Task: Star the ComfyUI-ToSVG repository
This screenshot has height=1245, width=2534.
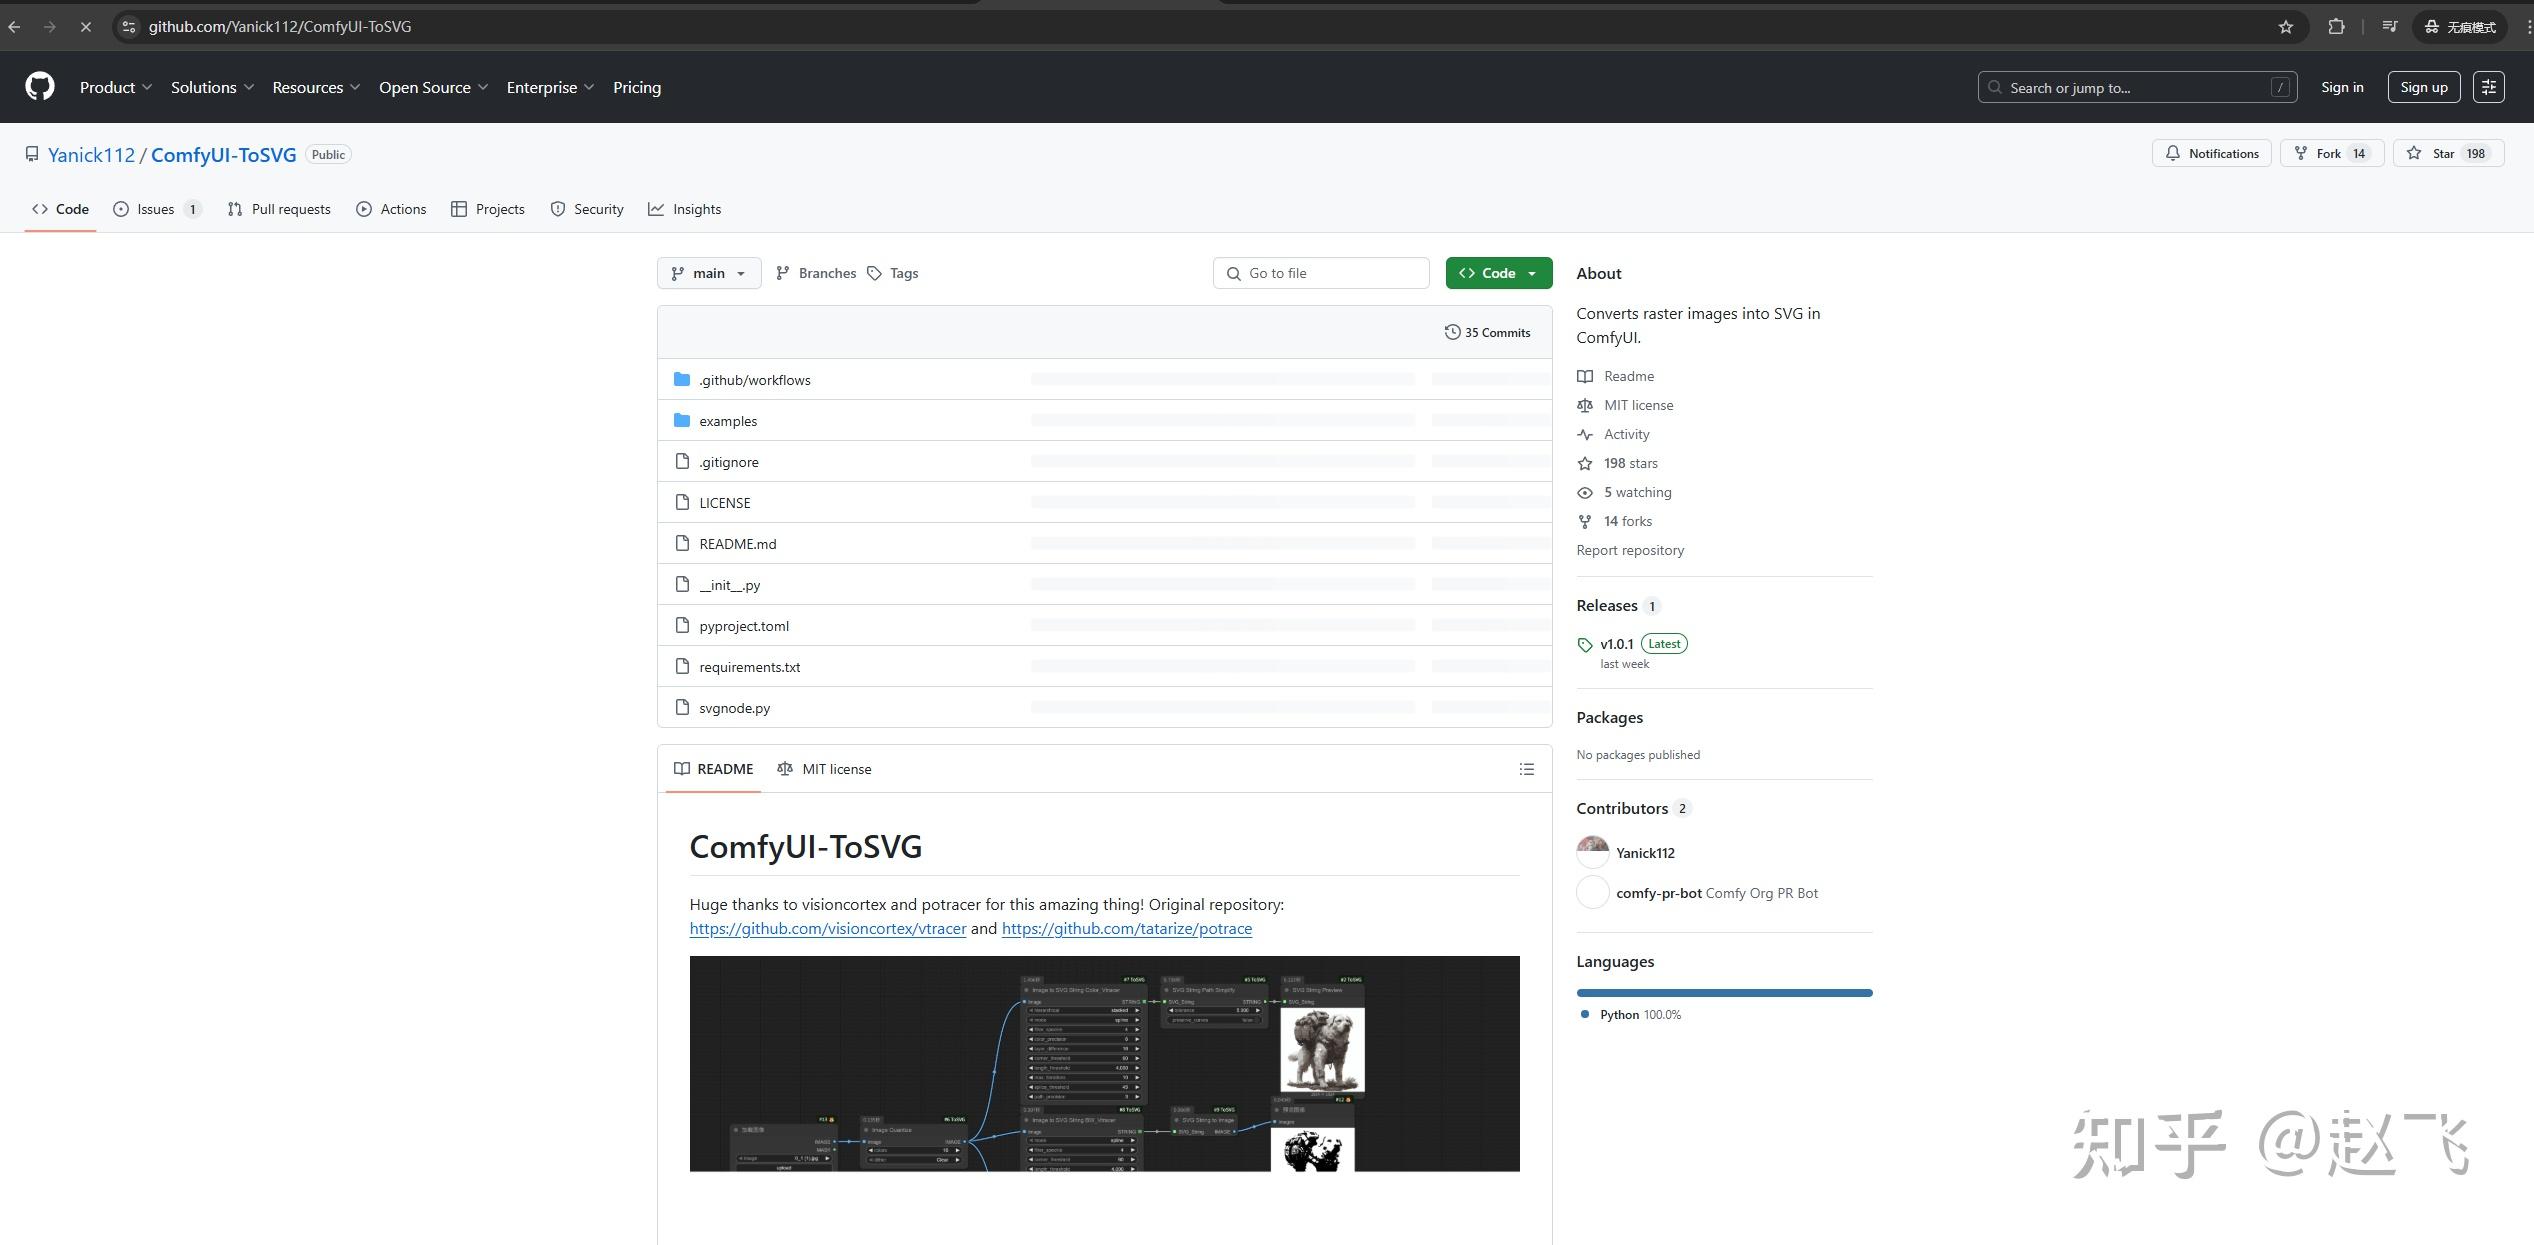Action: point(2446,153)
